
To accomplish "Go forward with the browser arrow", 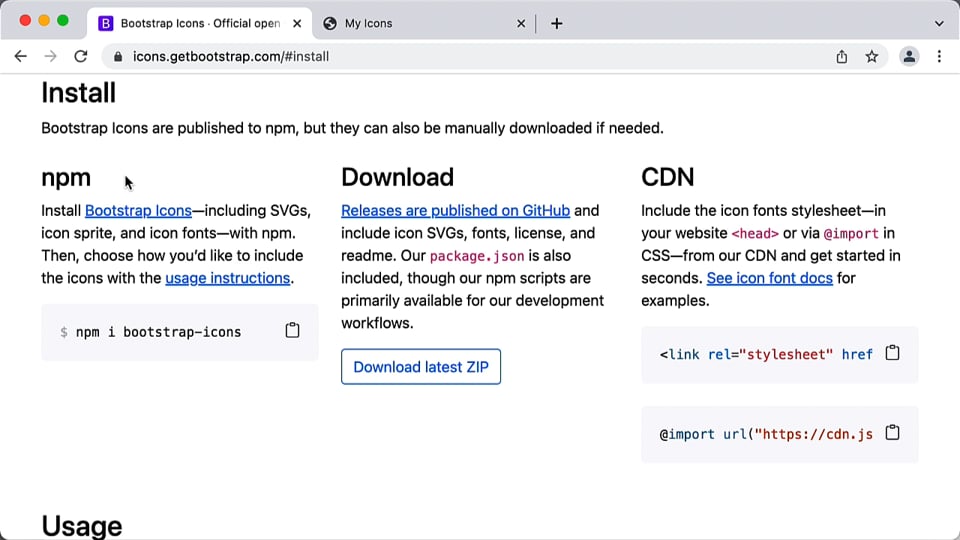I will pos(50,56).
